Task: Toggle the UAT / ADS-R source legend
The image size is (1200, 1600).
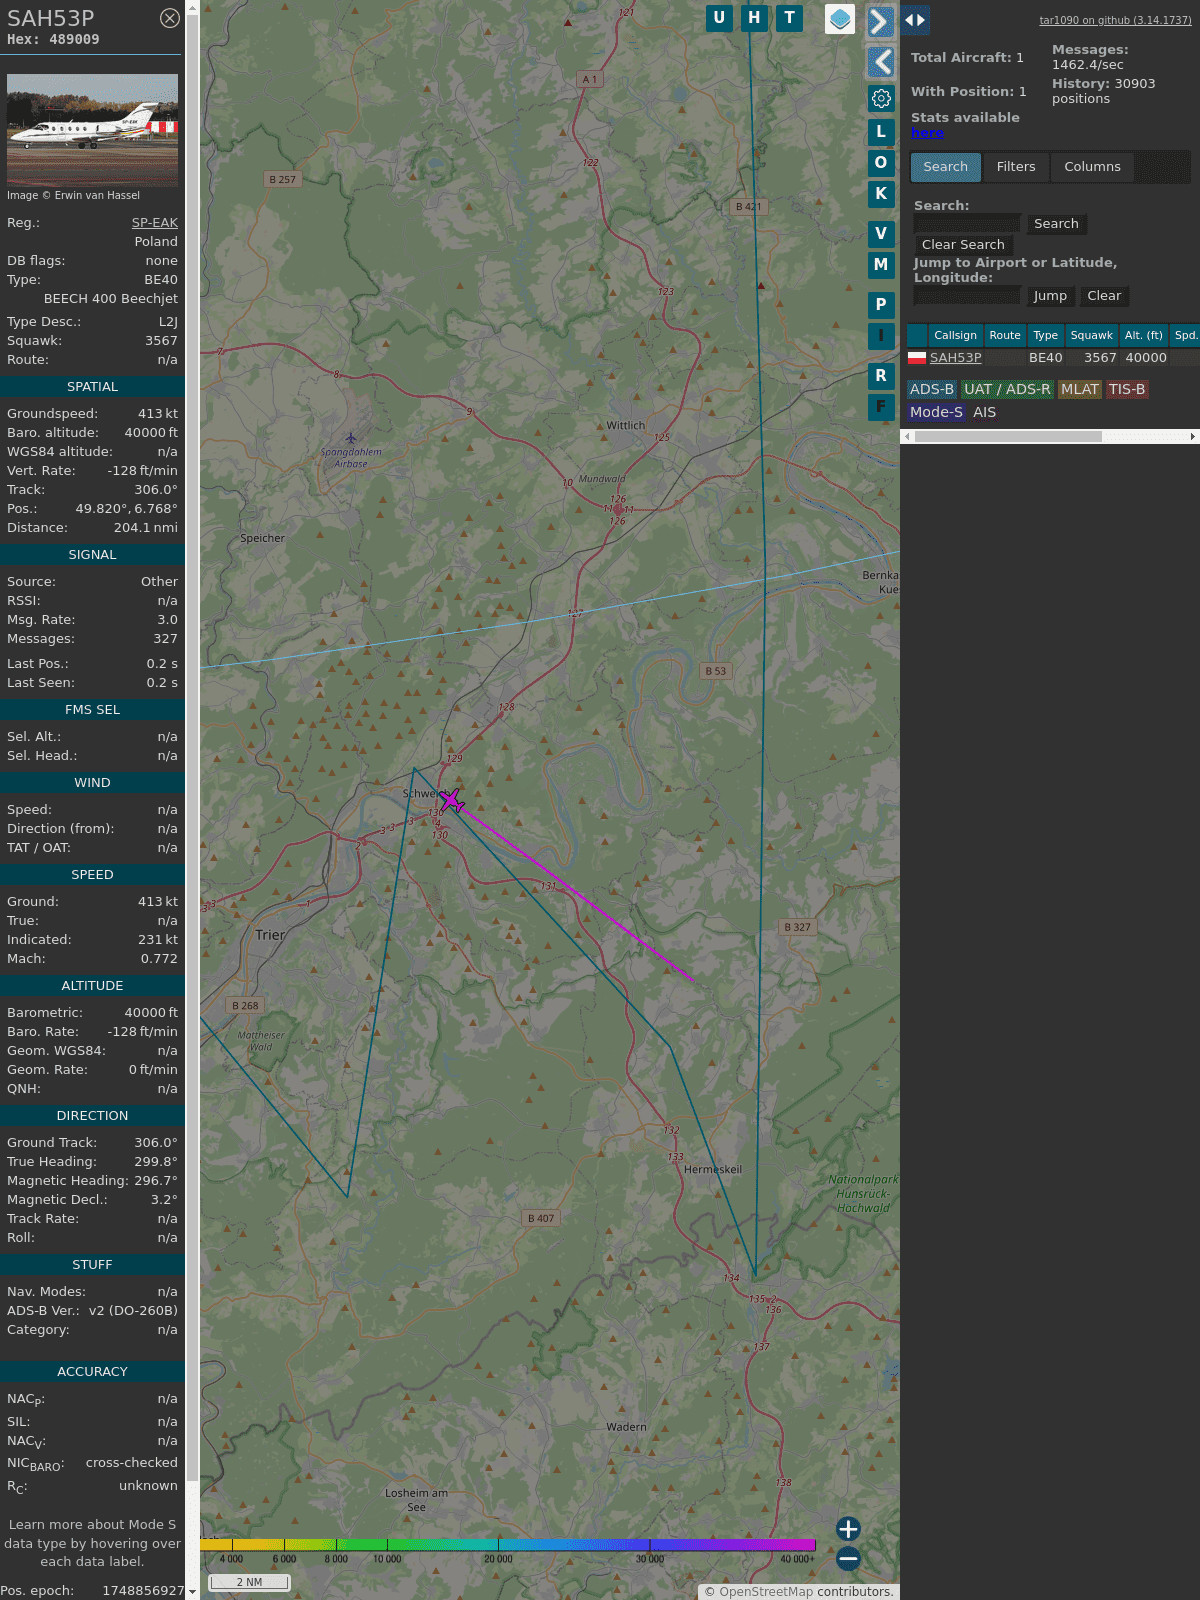Action: pyautogui.click(x=1007, y=390)
